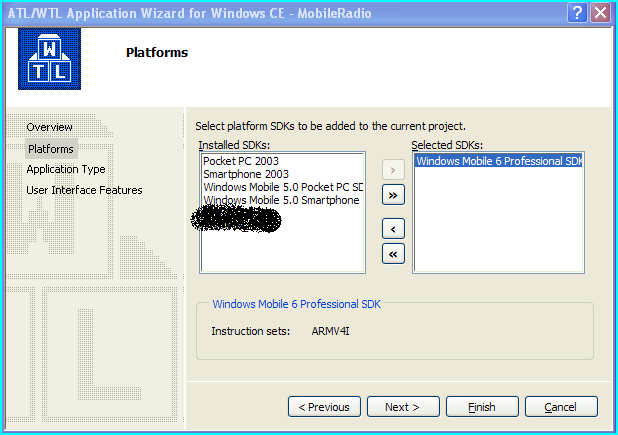This screenshot has height=435, width=618.
Task: Close the wizard with the X button
Action: point(600,13)
